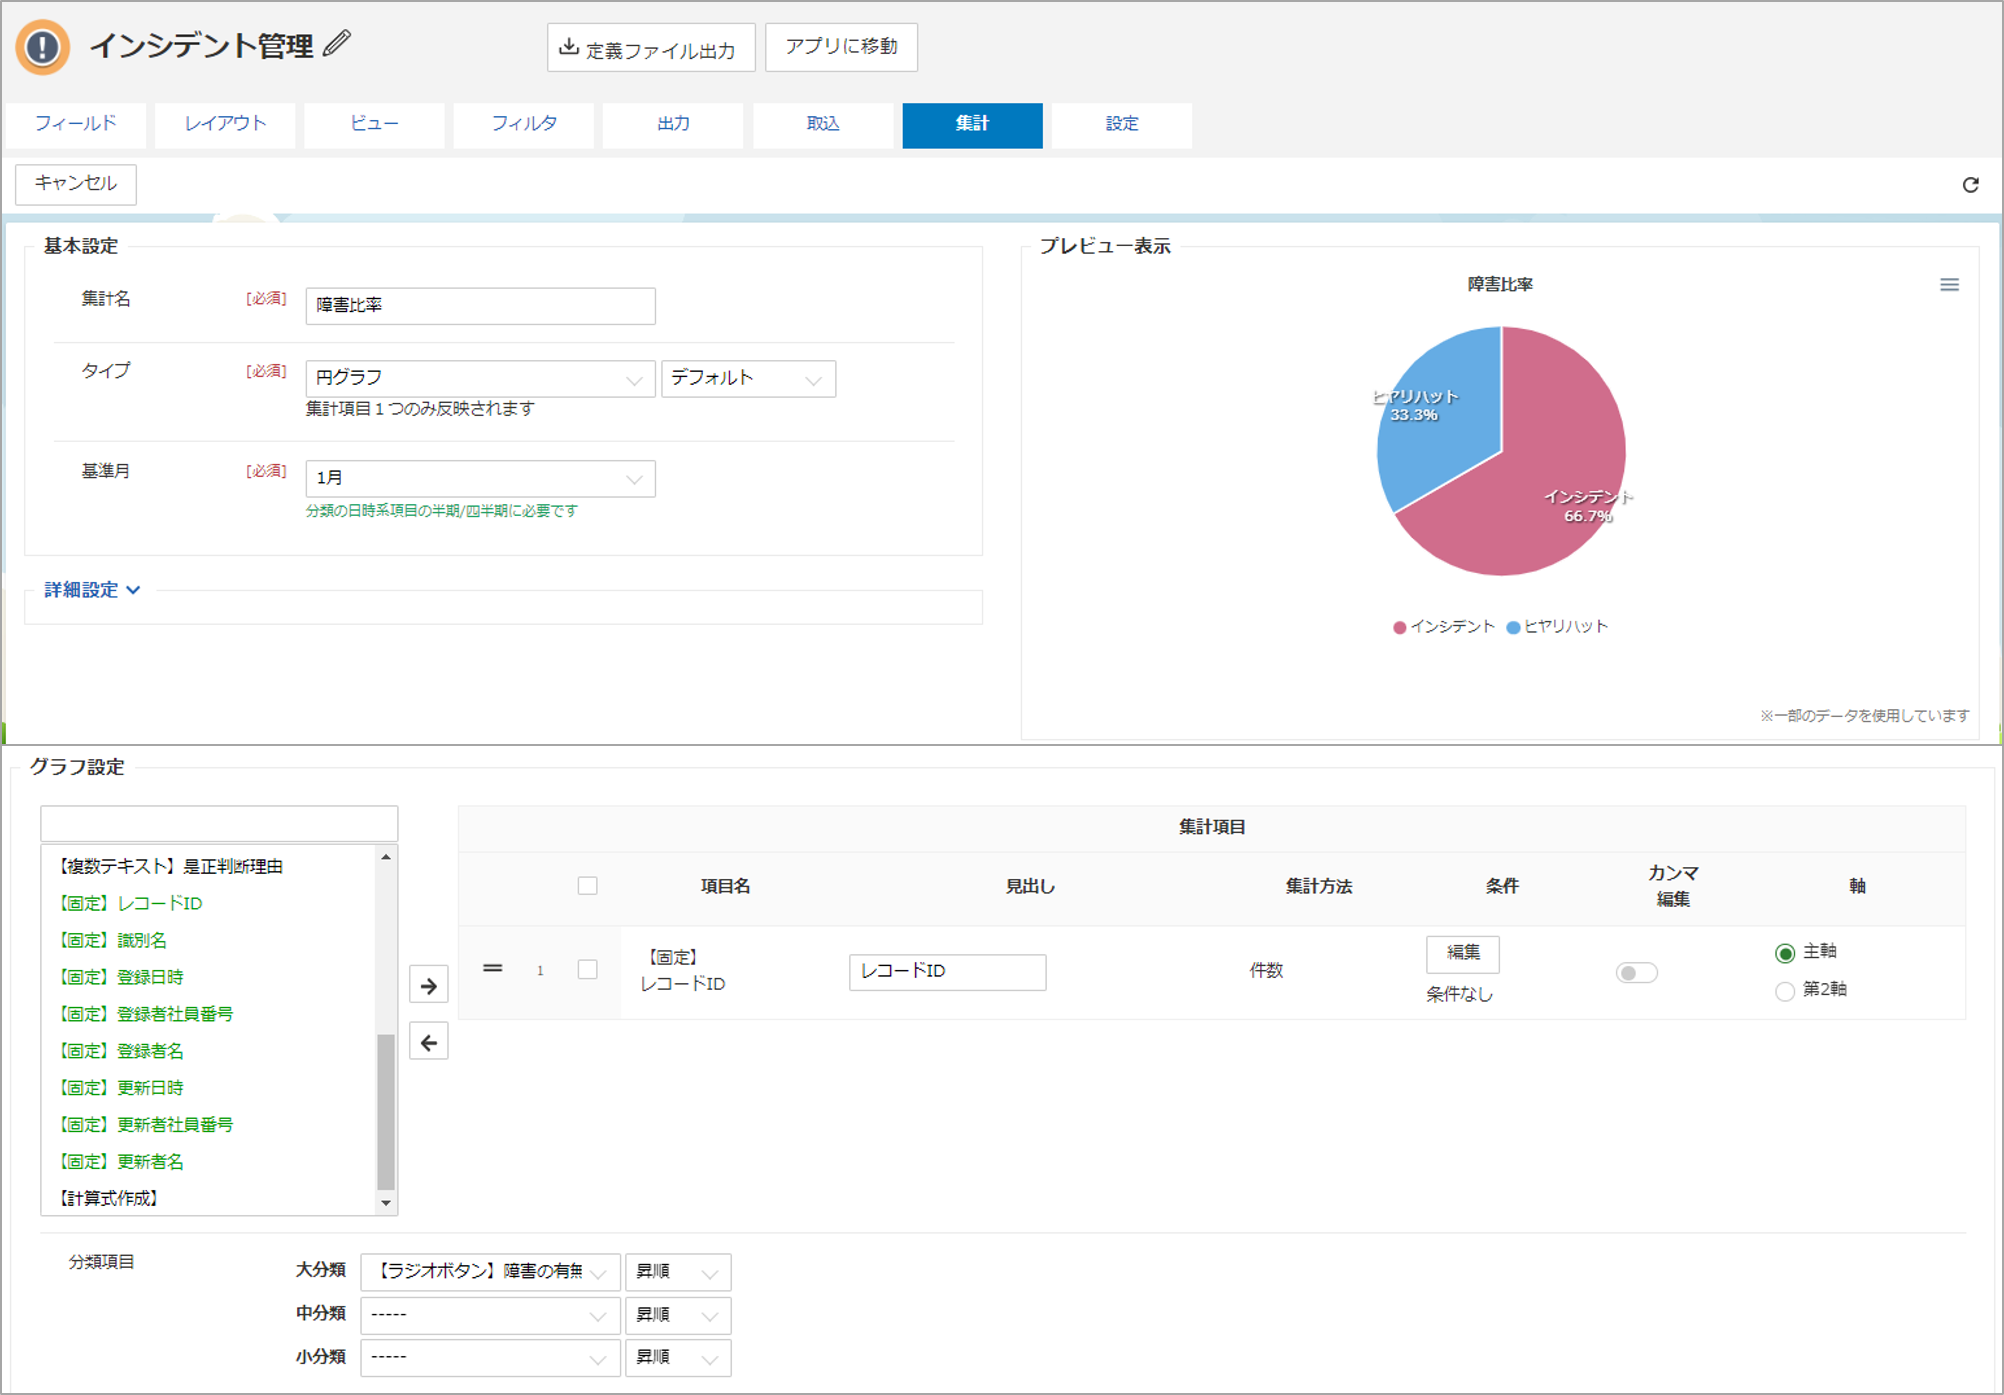Click 定義ファイル出力 download button

(650, 48)
